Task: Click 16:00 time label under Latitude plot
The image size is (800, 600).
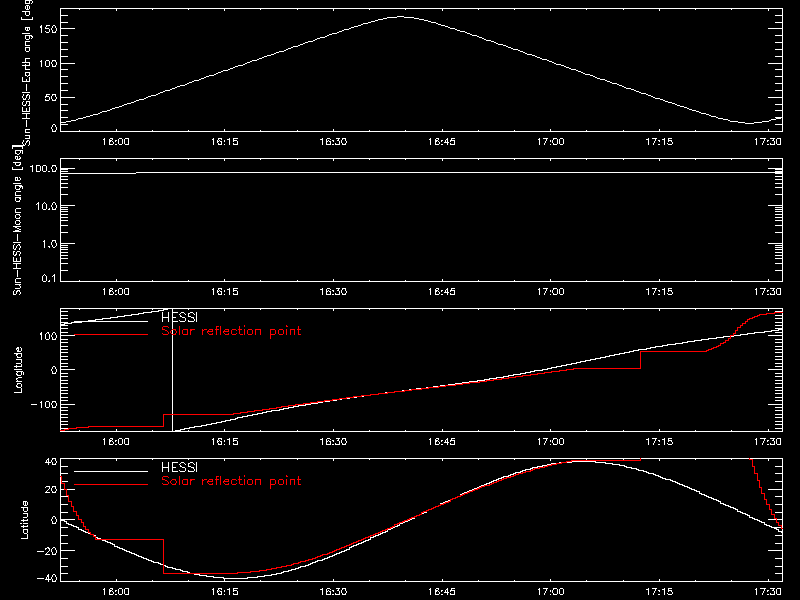Action: 116,592
